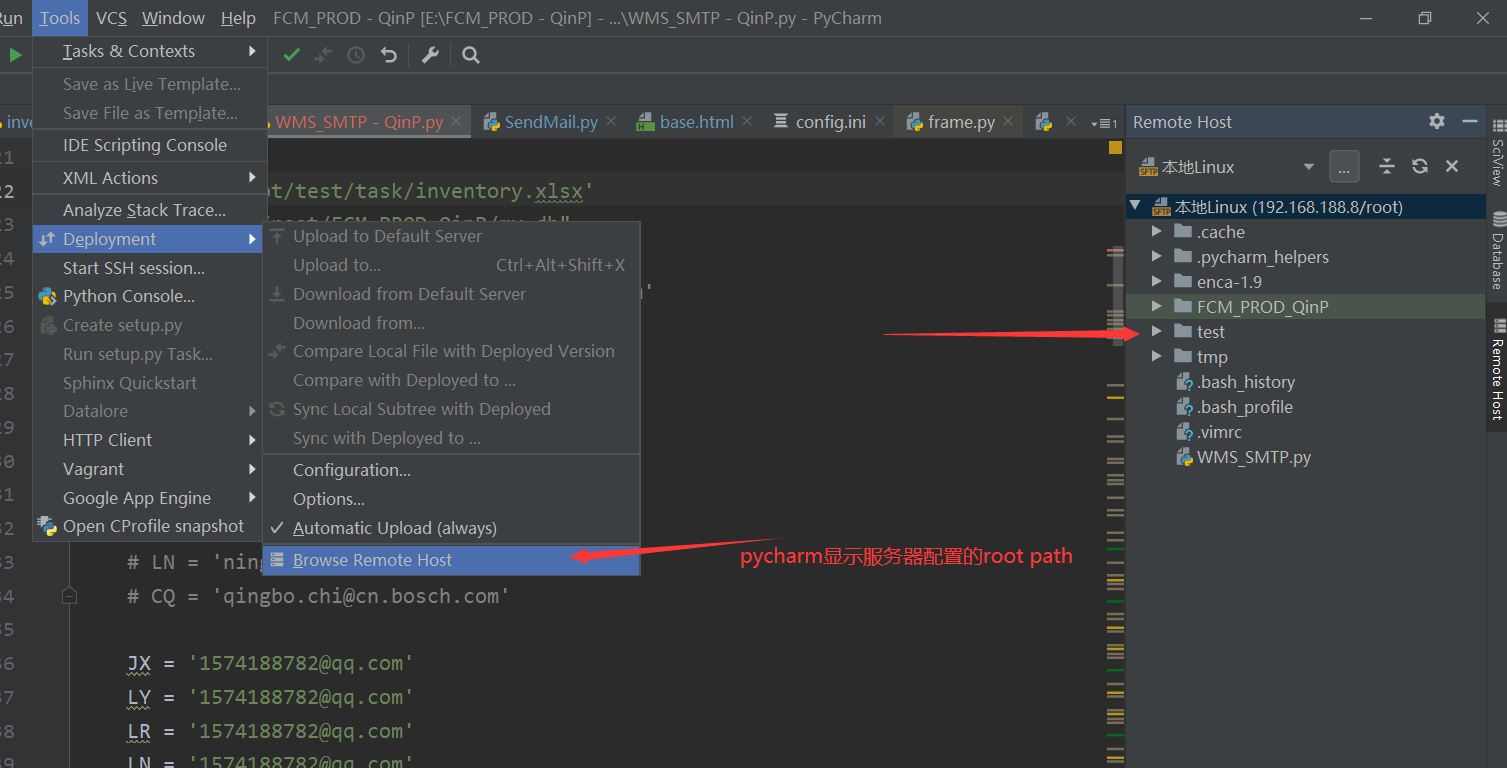Open Tasks & Contexts submenu

pyautogui.click(x=150, y=51)
